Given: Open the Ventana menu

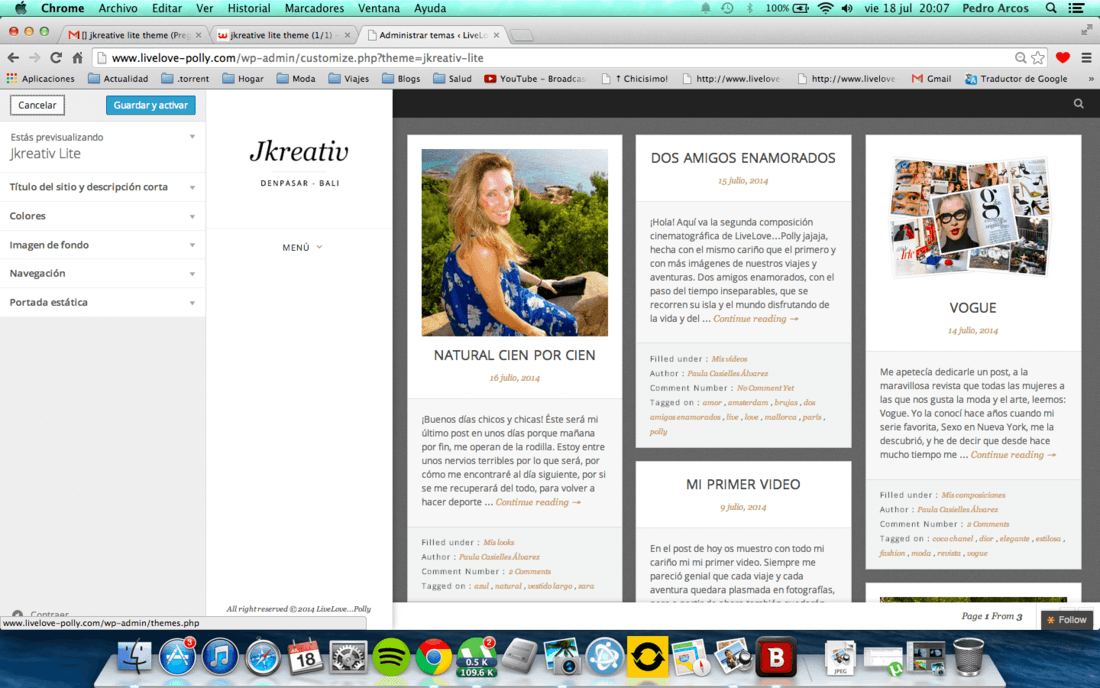Looking at the screenshot, I should click(x=379, y=8).
